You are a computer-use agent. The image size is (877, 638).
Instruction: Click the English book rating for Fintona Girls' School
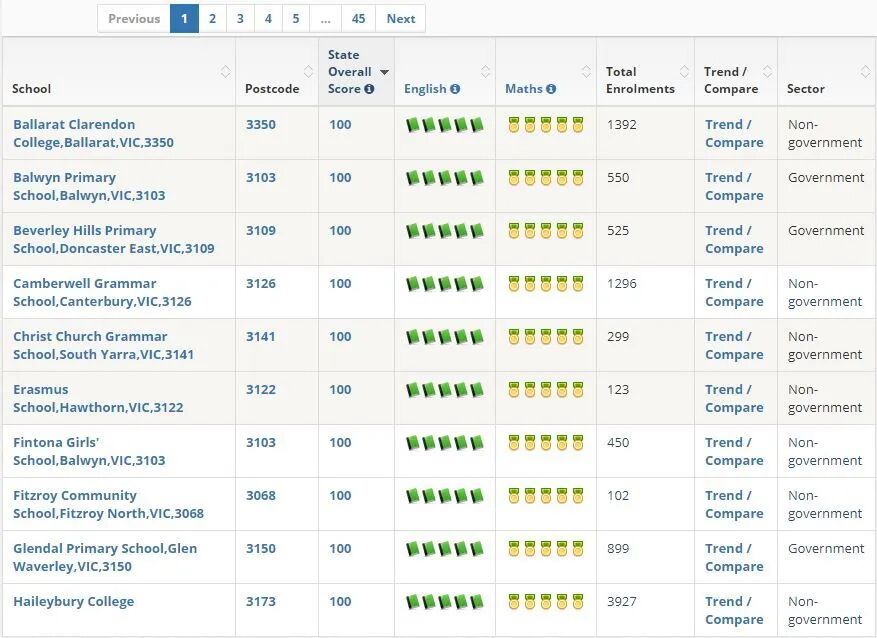pos(445,443)
